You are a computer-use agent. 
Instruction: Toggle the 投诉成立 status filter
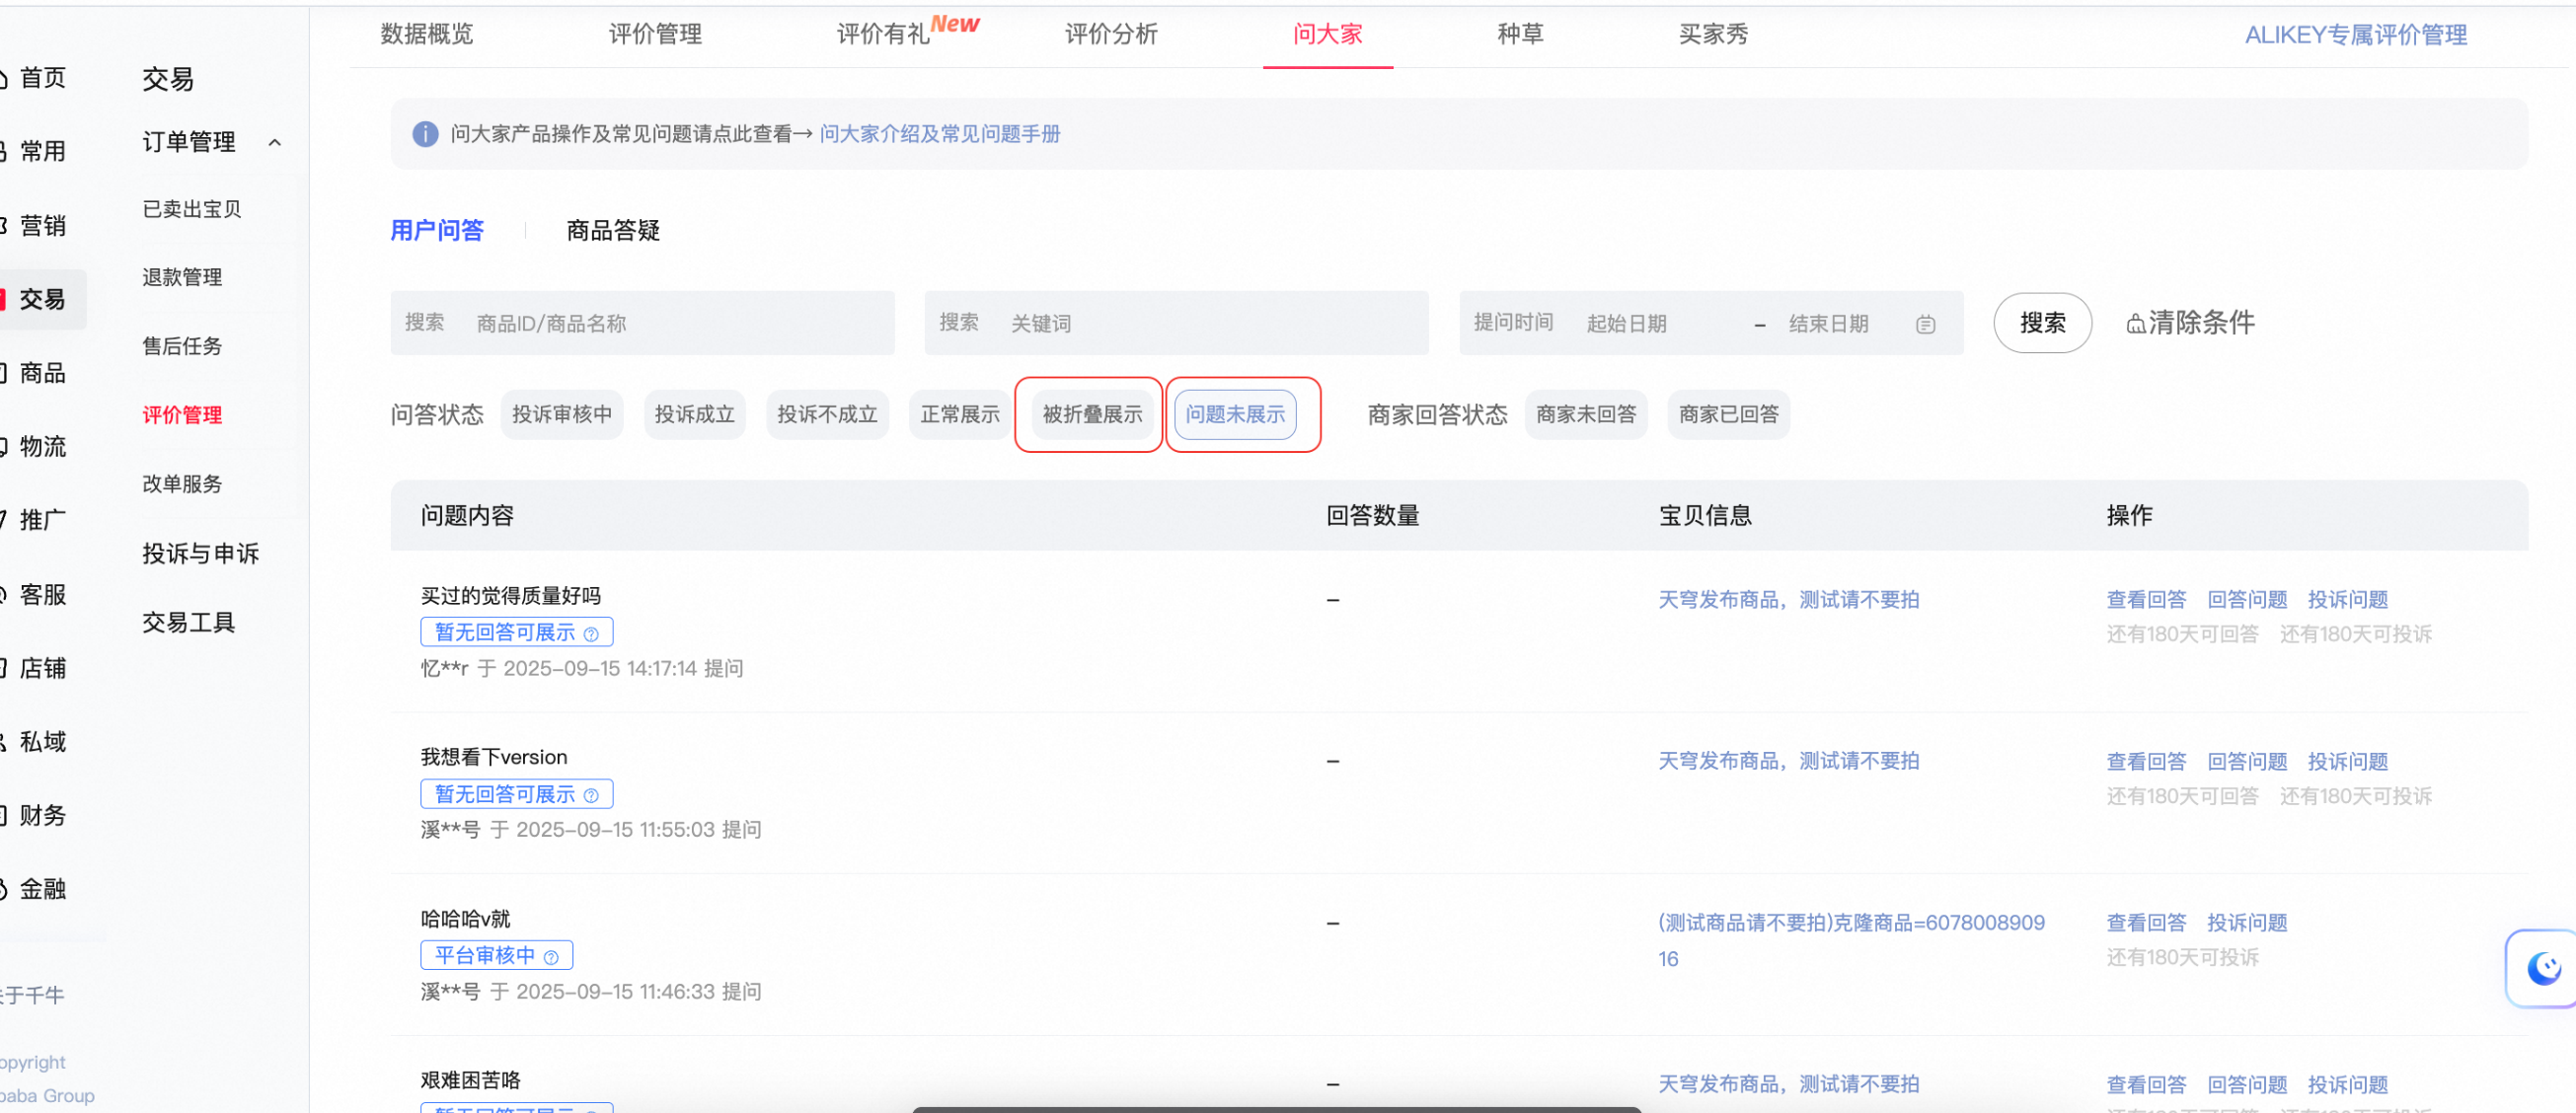(695, 415)
